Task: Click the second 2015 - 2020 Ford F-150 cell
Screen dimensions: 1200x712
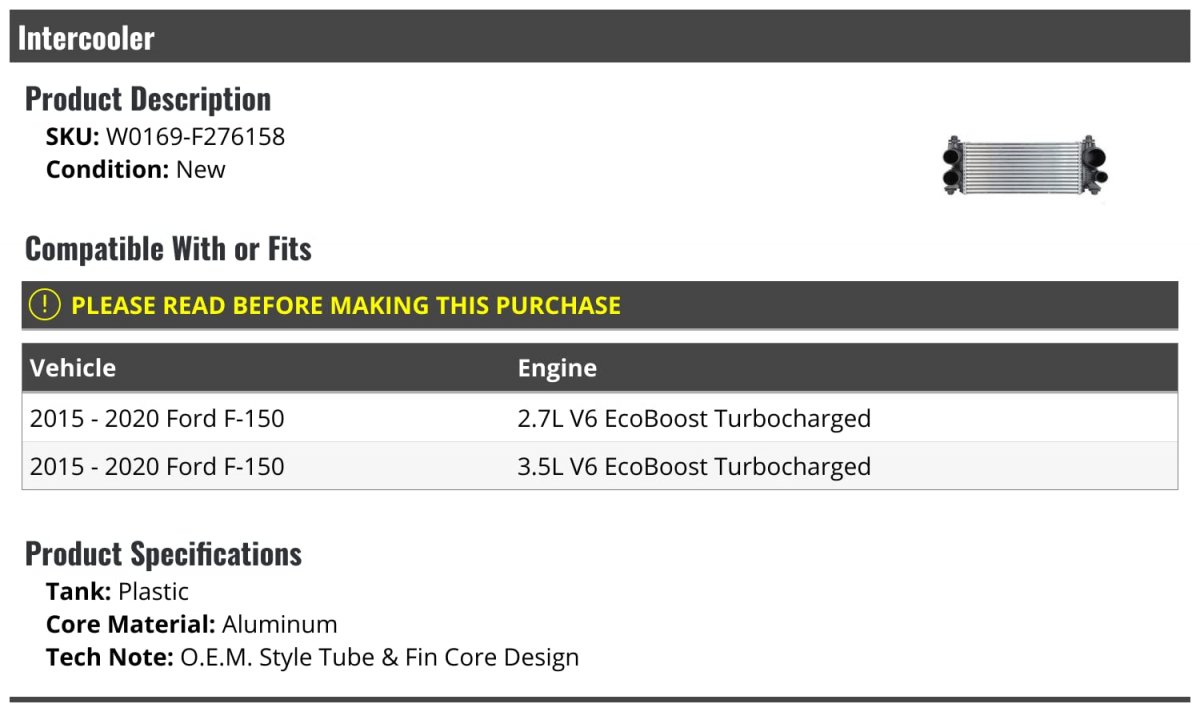Action: tap(157, 466)
